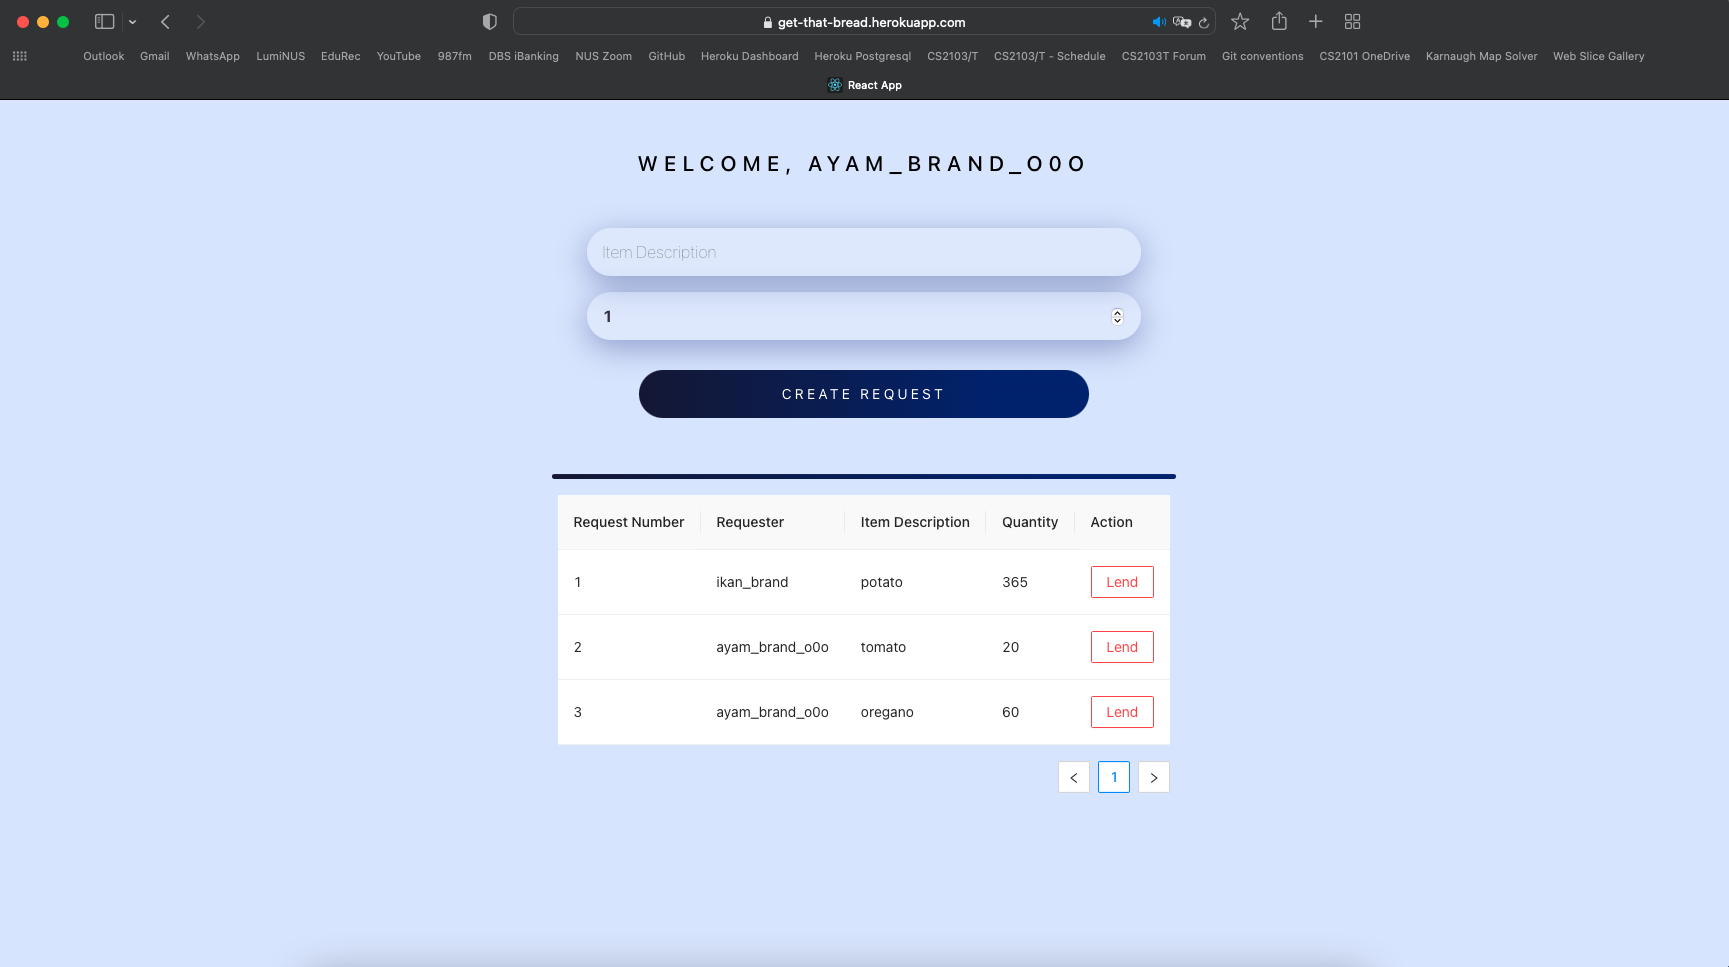The image size is (1729, 967).
Task: Click the Welcome, ayam_brand_o0o heading
Action: (862, 164)
